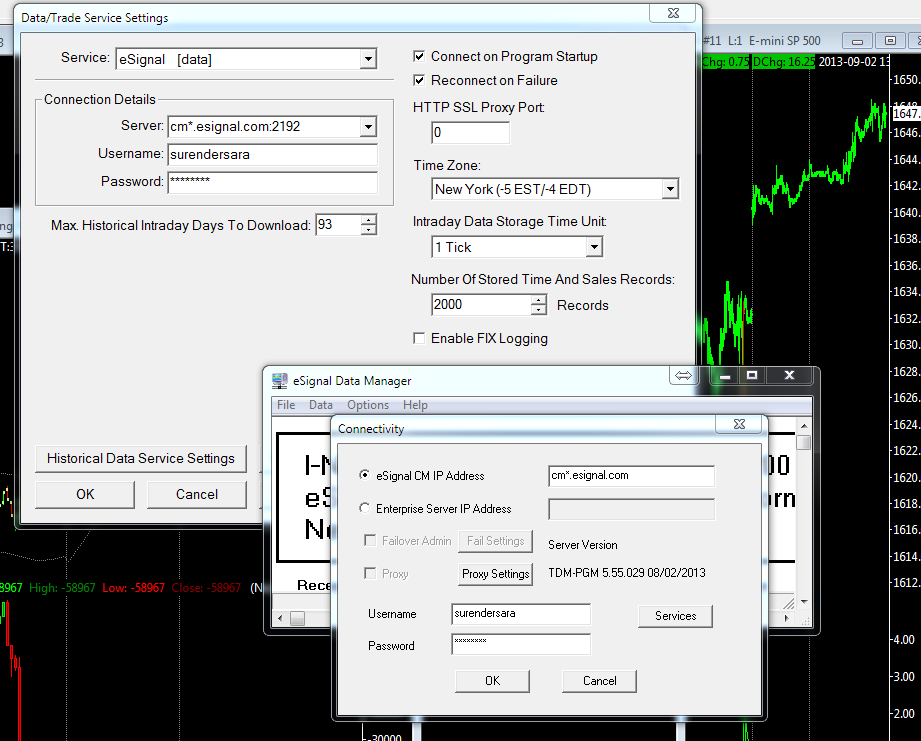Click Password field in Connectivity dialog
The height and width of the screenshot is (741, 921).
click(x=521, y=644)
